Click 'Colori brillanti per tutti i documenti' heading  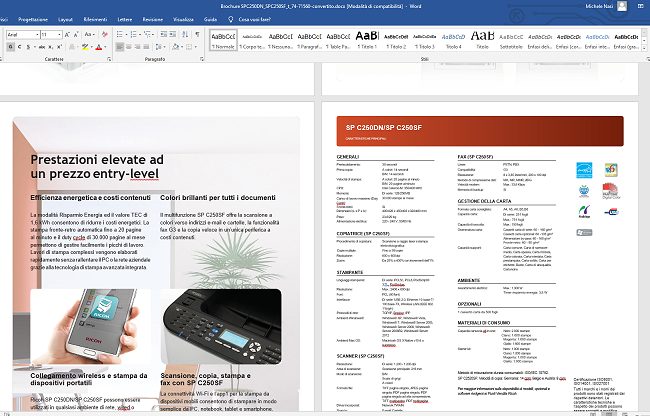tap(218, 198)
